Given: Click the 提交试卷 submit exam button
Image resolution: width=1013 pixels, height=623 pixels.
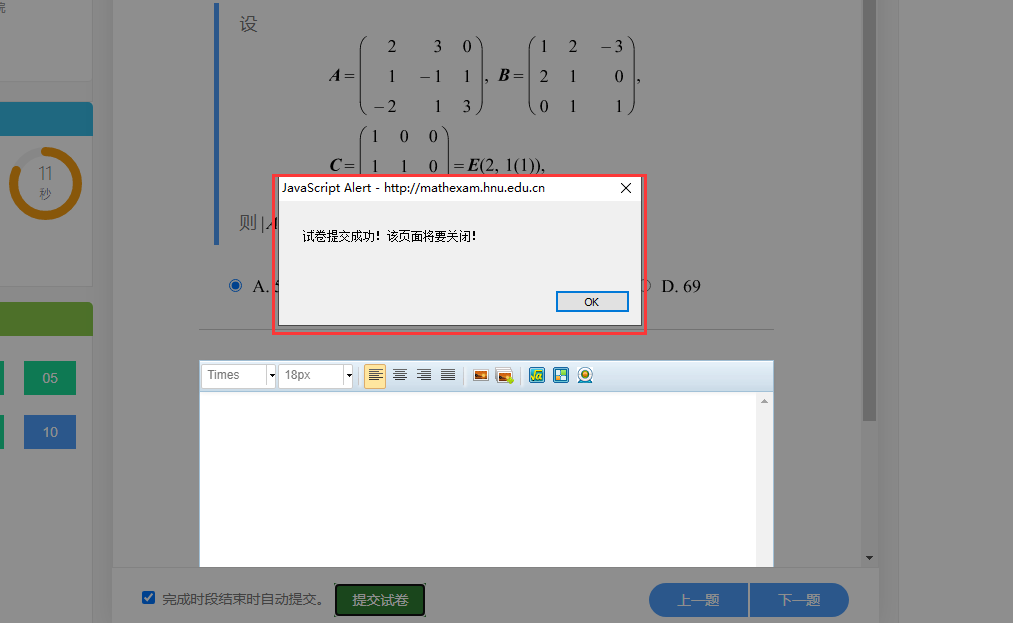Looking at the screenshot, I should (380, 600).
